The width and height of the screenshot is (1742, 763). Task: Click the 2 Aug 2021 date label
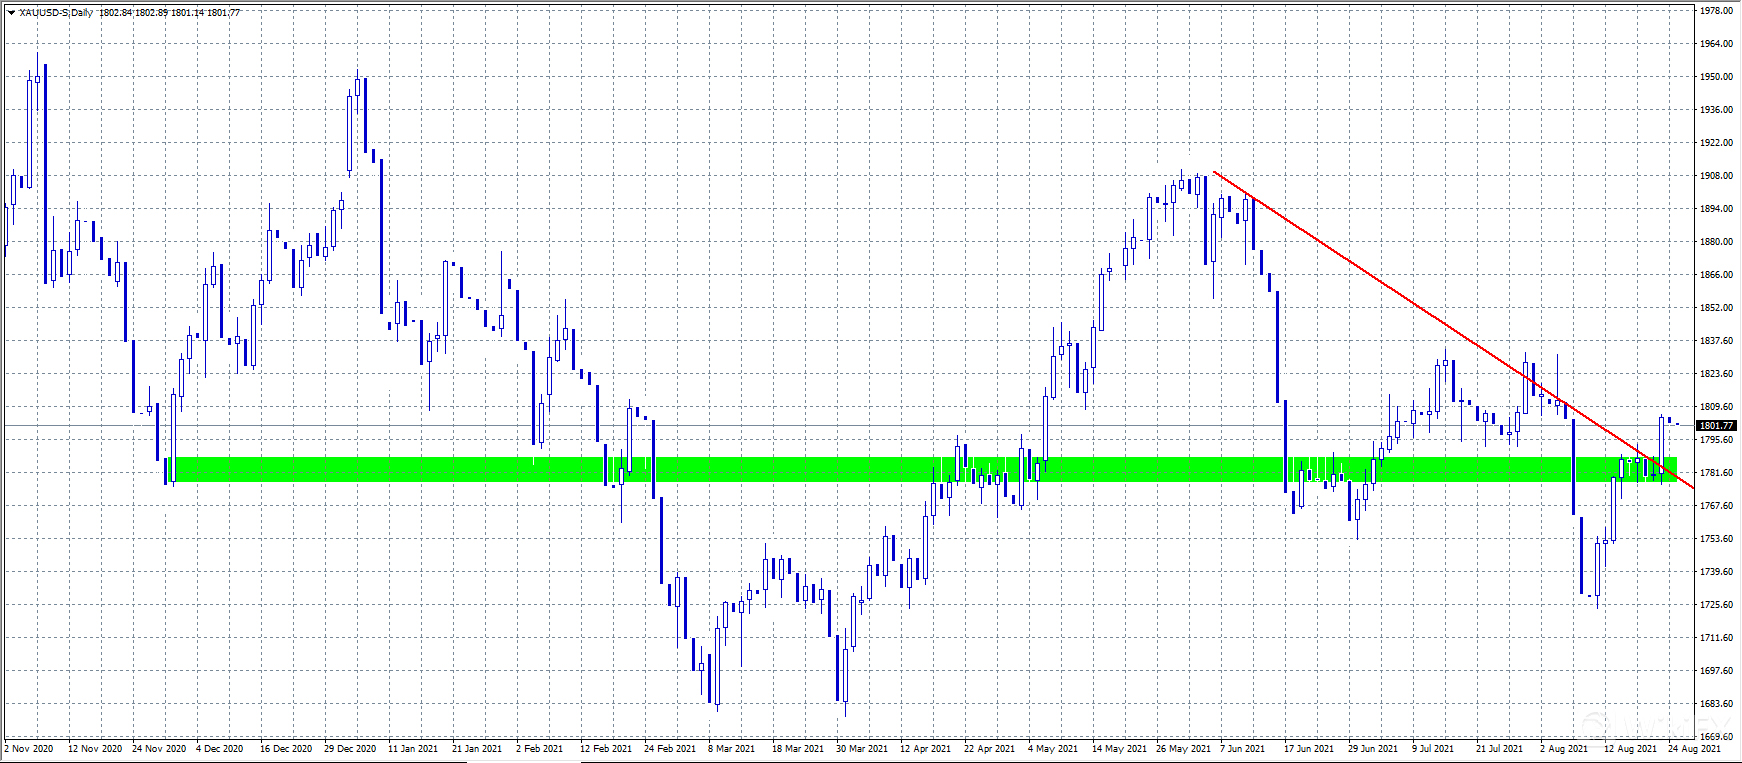coord(1563,748)
